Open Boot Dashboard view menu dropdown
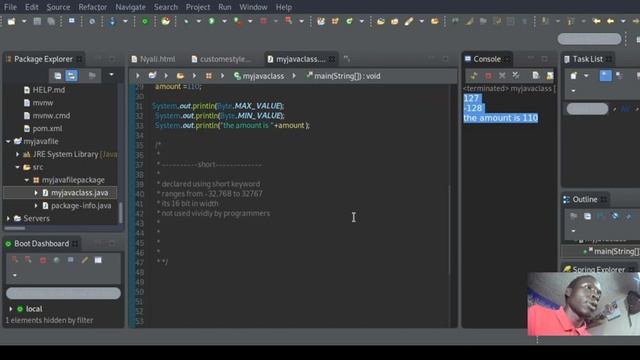640x360 pixels. (x=15, y=276)
